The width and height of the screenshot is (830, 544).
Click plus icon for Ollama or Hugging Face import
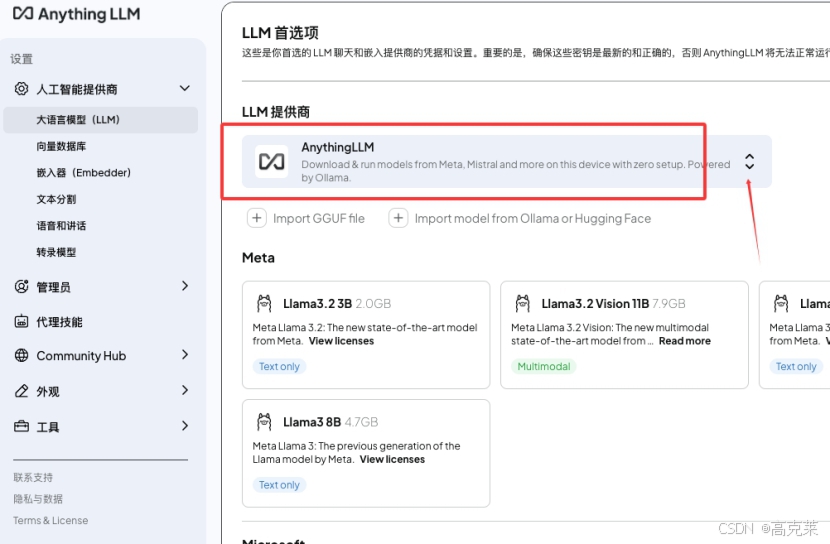398,218
